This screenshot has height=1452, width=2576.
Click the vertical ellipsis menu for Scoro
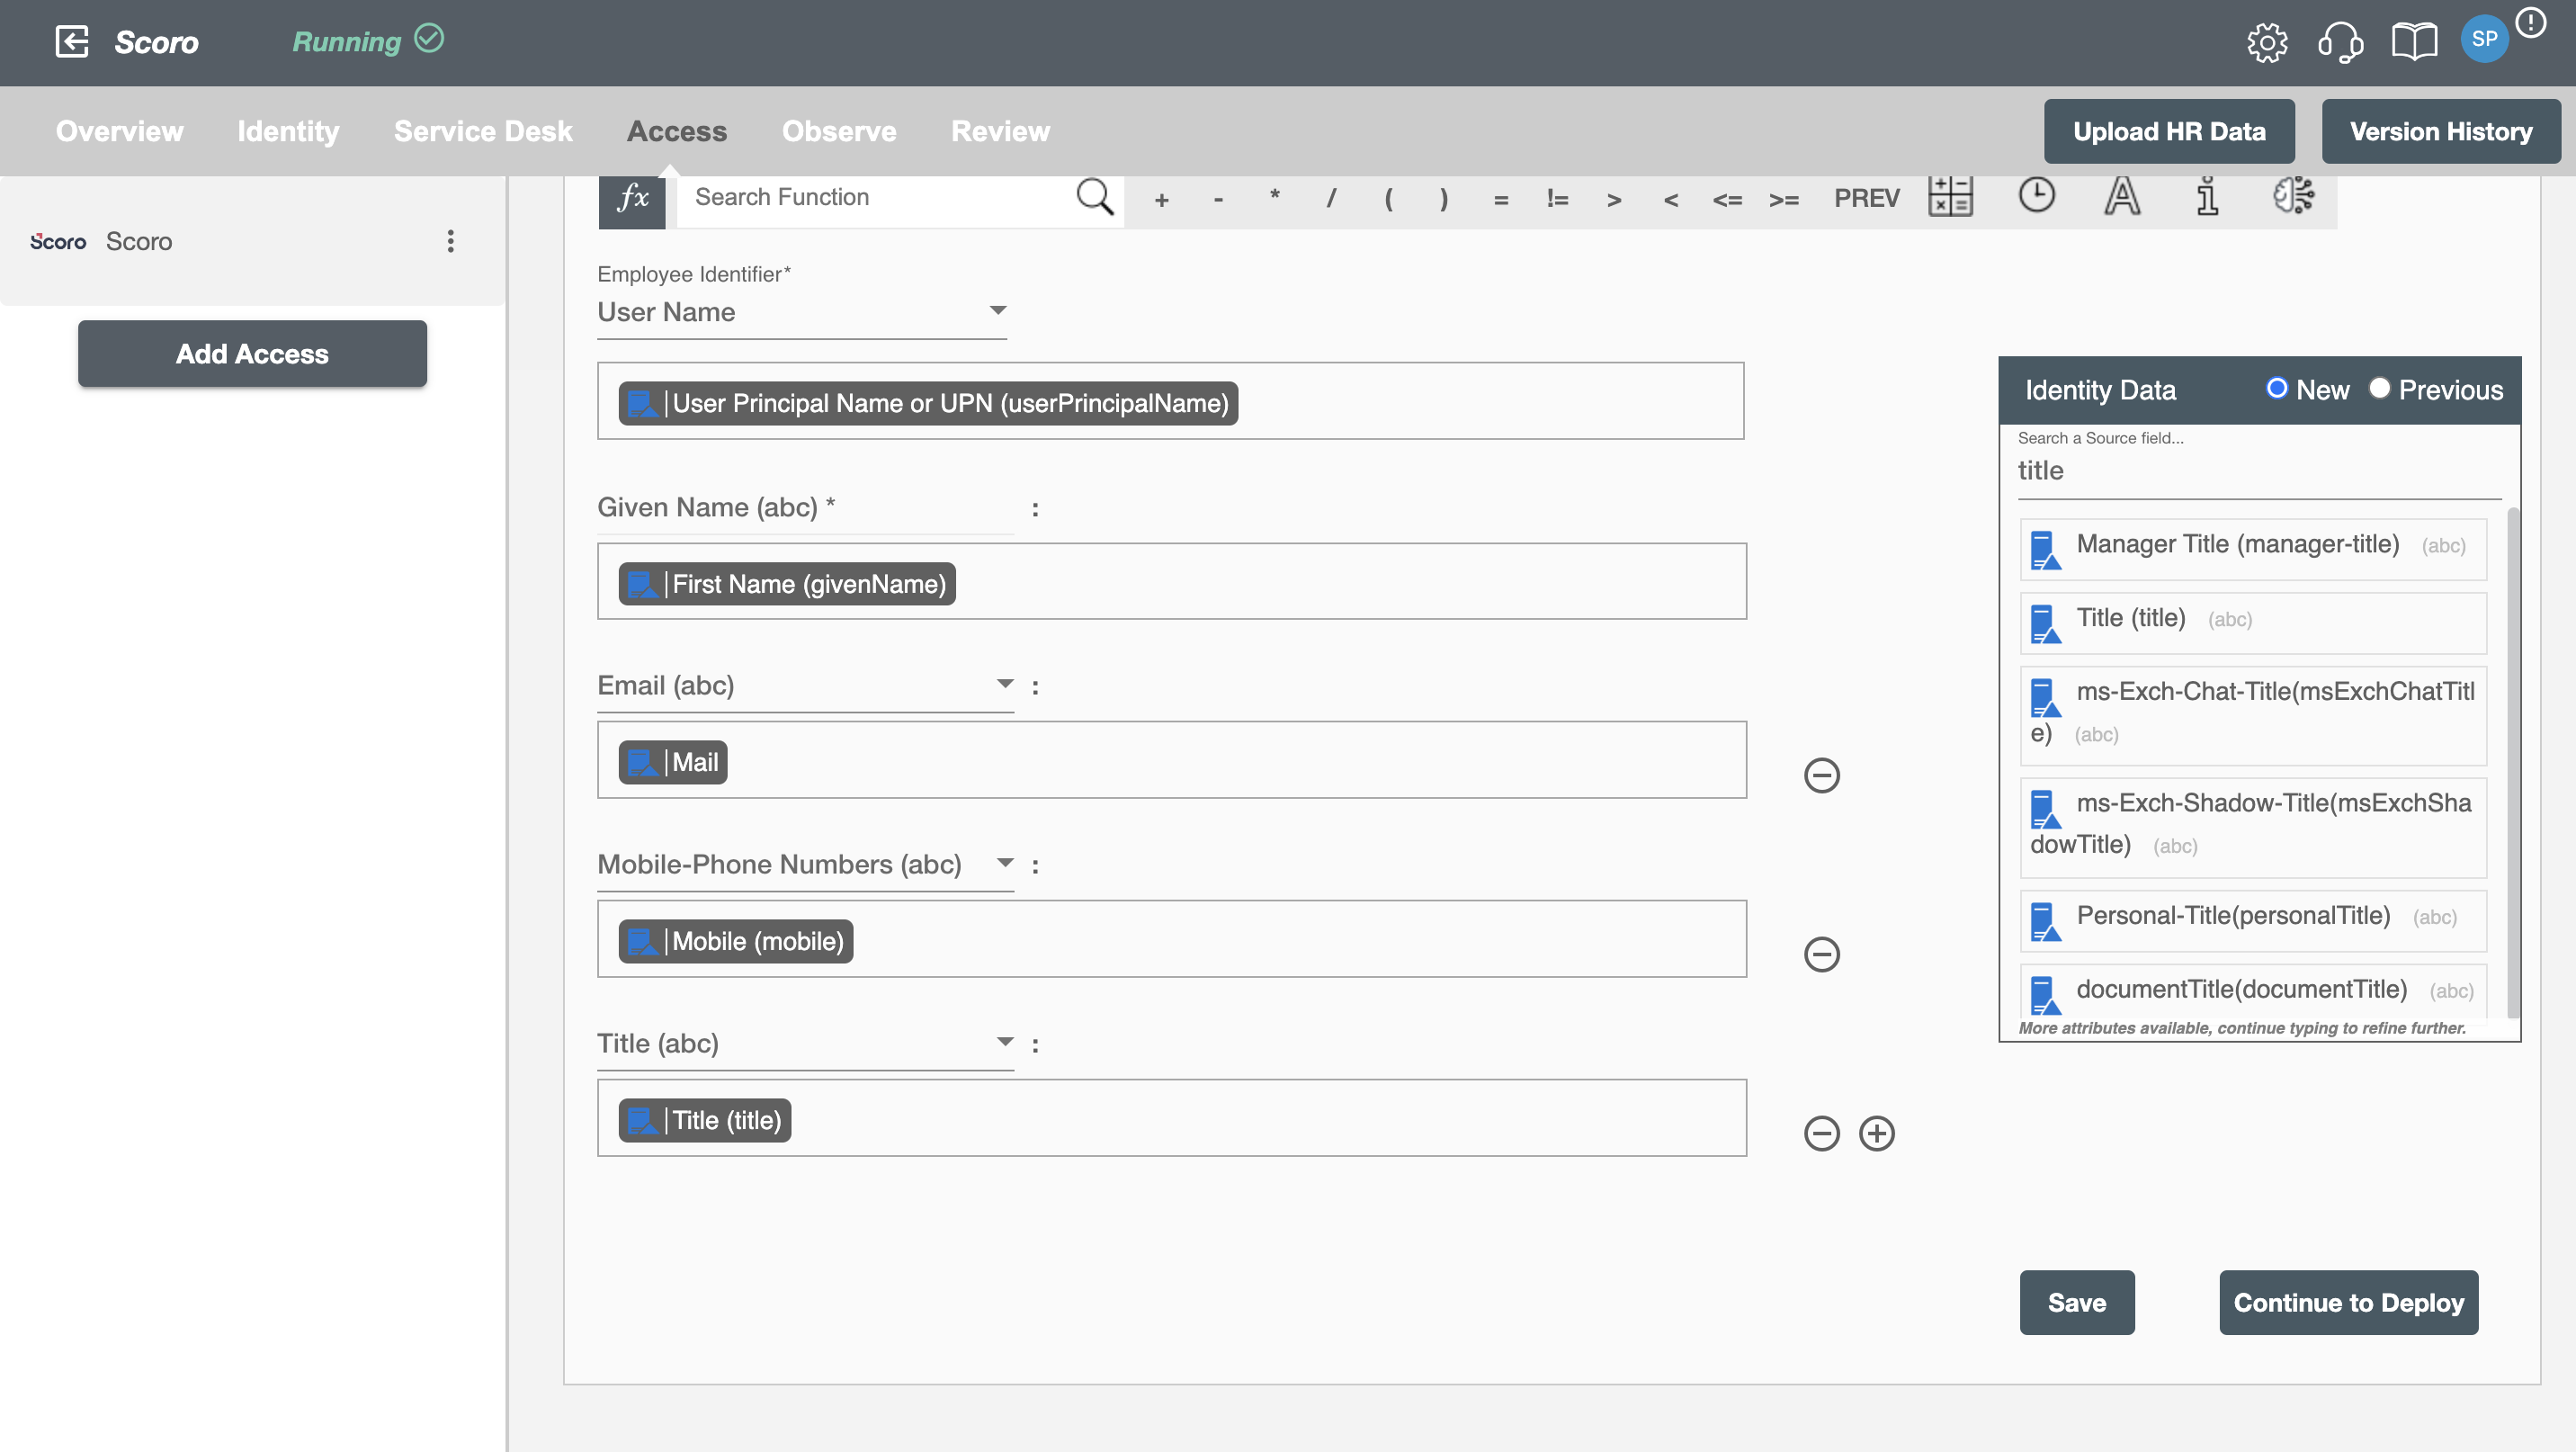click(x=450, y=240)
